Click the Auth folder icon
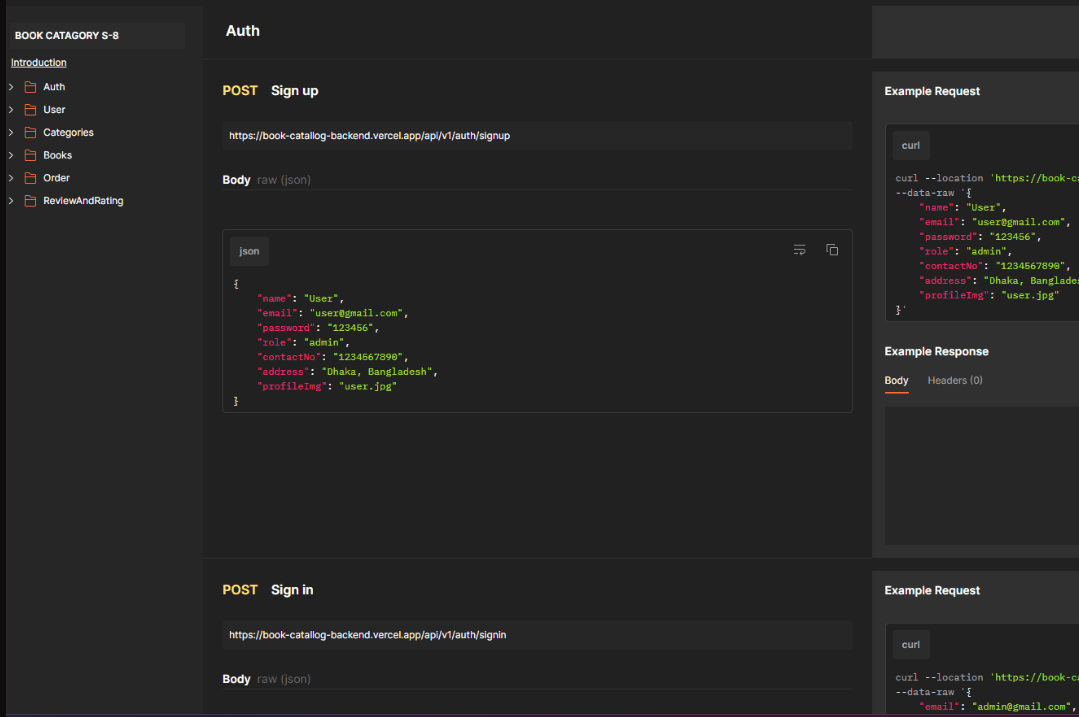This screenshot has width=1079, height=717. pyautogui.click(x=30, y=87)
